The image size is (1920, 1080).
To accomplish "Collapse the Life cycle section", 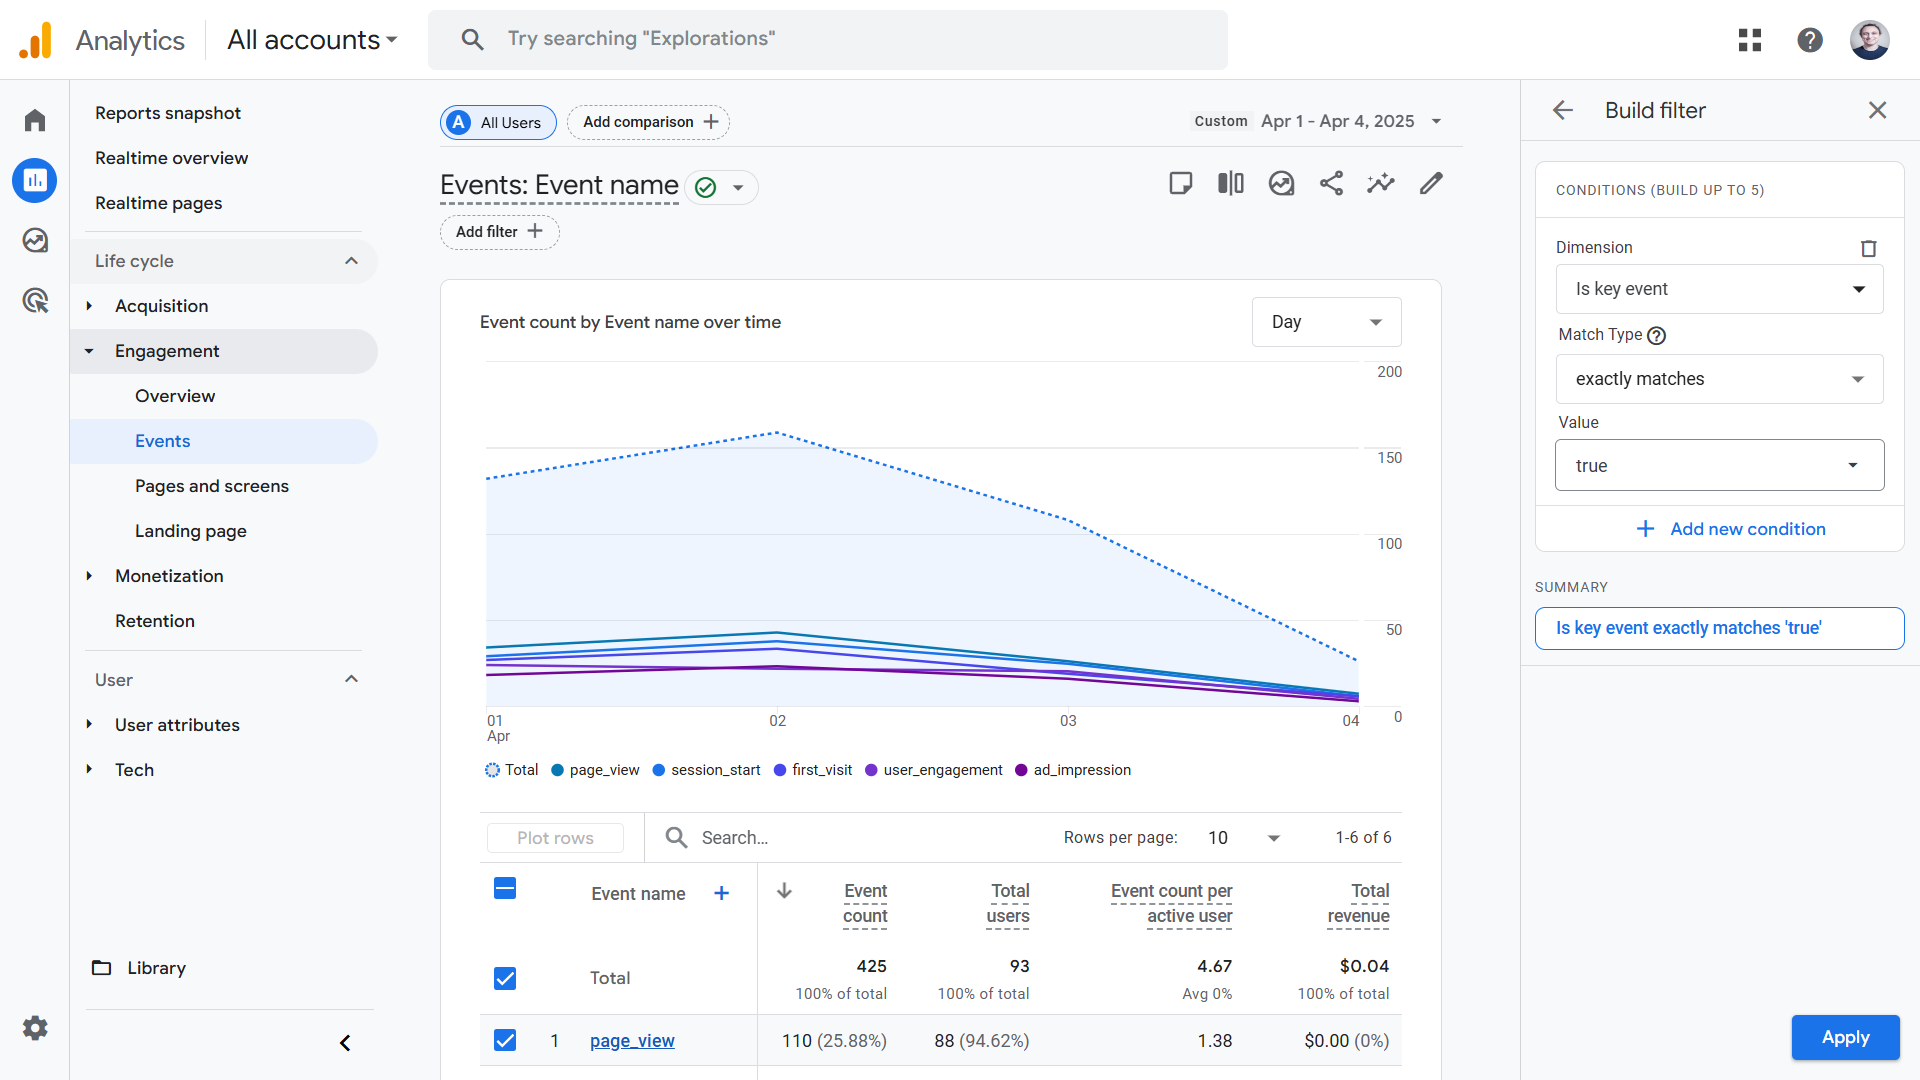I will [351, 261].
